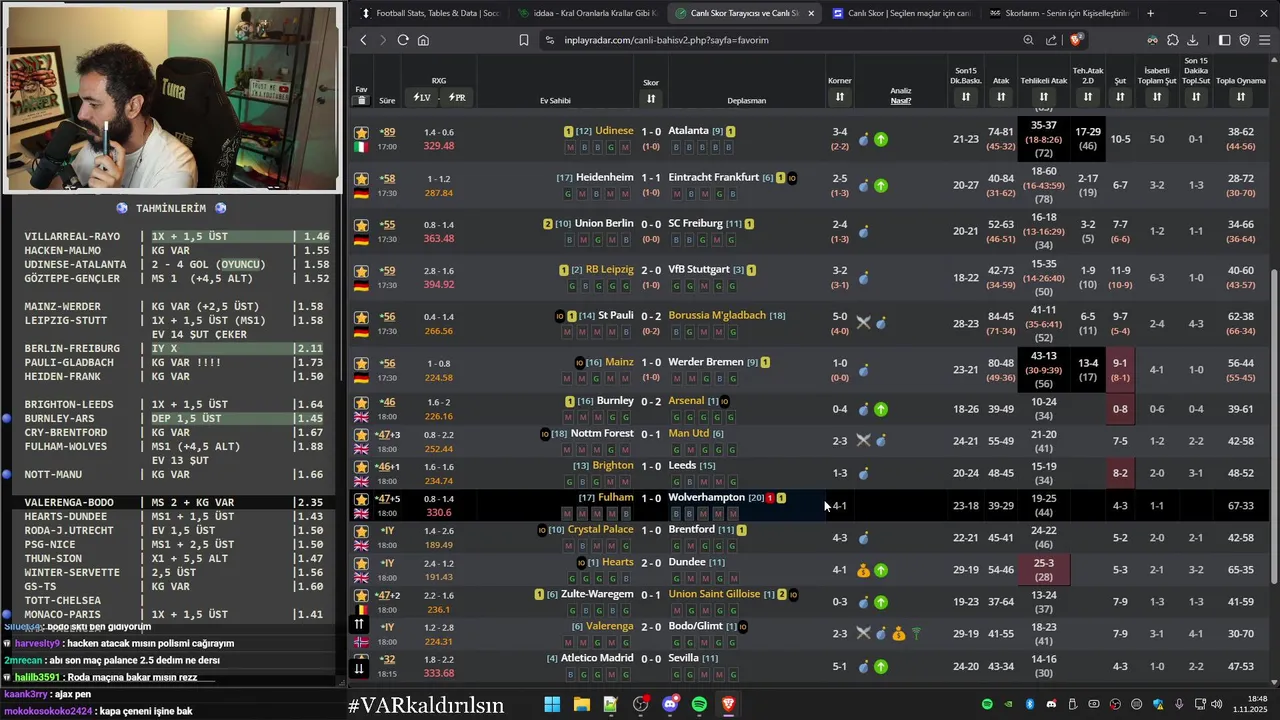Click the money bag icon on Hearts row
The width and height of the screenshot is (1280, 720).
(x=864, y=571)
